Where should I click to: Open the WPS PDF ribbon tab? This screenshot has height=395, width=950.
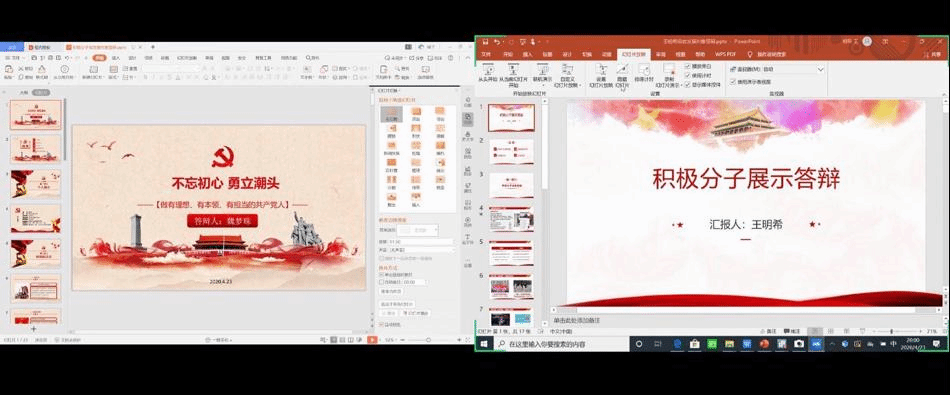pyautogui.click(x=725, y=54)
